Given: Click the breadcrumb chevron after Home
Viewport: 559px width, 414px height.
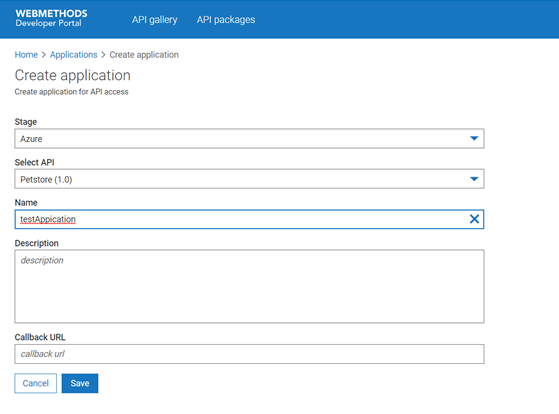Looking at the screenshot, I should (44, 55).
